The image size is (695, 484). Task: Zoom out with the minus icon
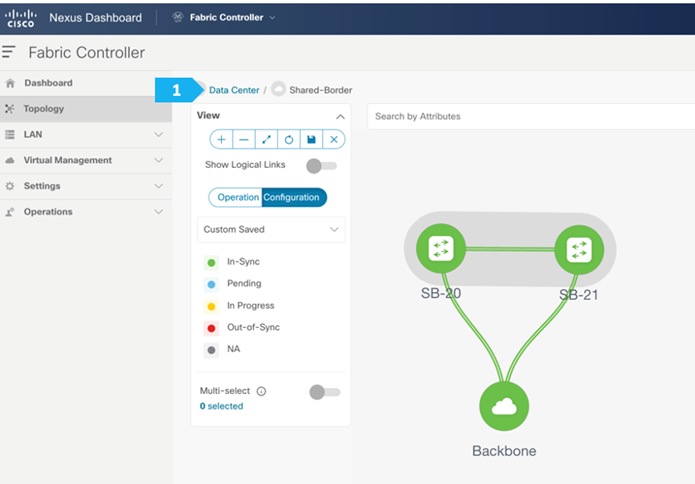[x=244, y=140]
